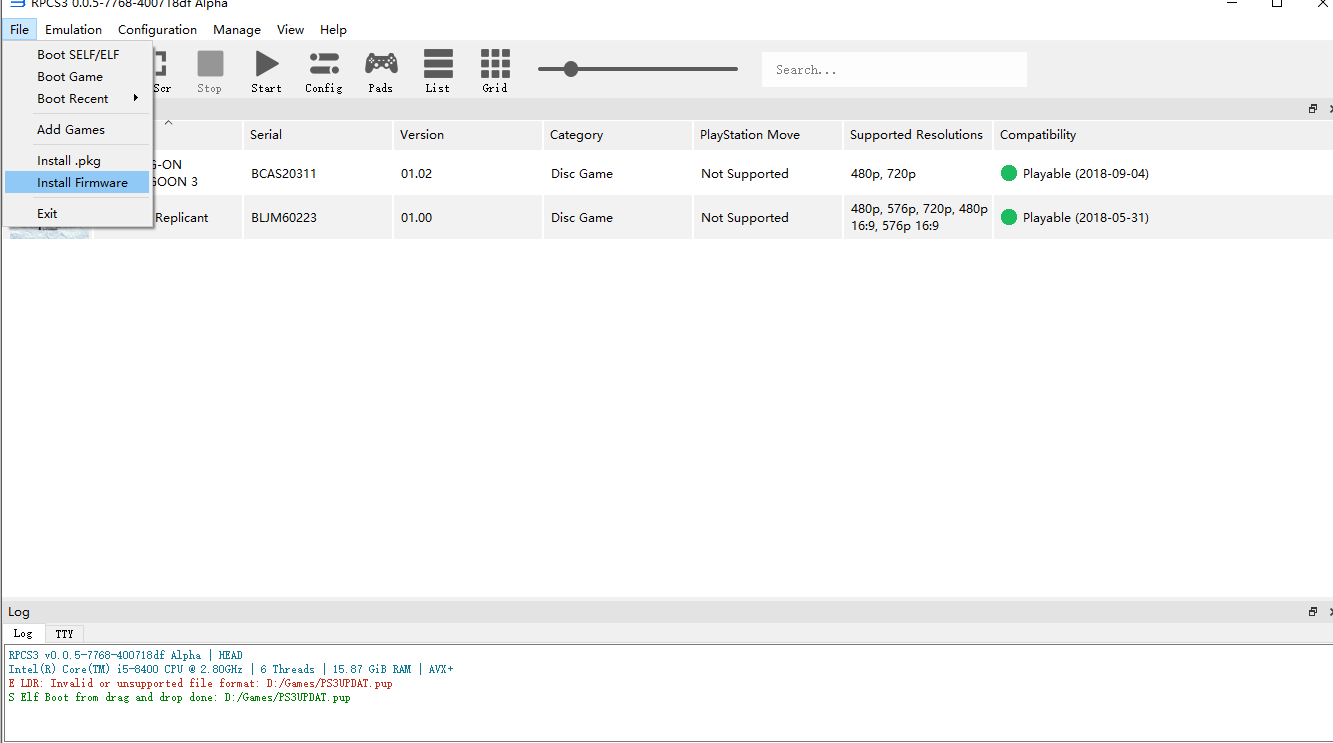
Task: Sort the game list by Category column
Action: pos(618,135)
